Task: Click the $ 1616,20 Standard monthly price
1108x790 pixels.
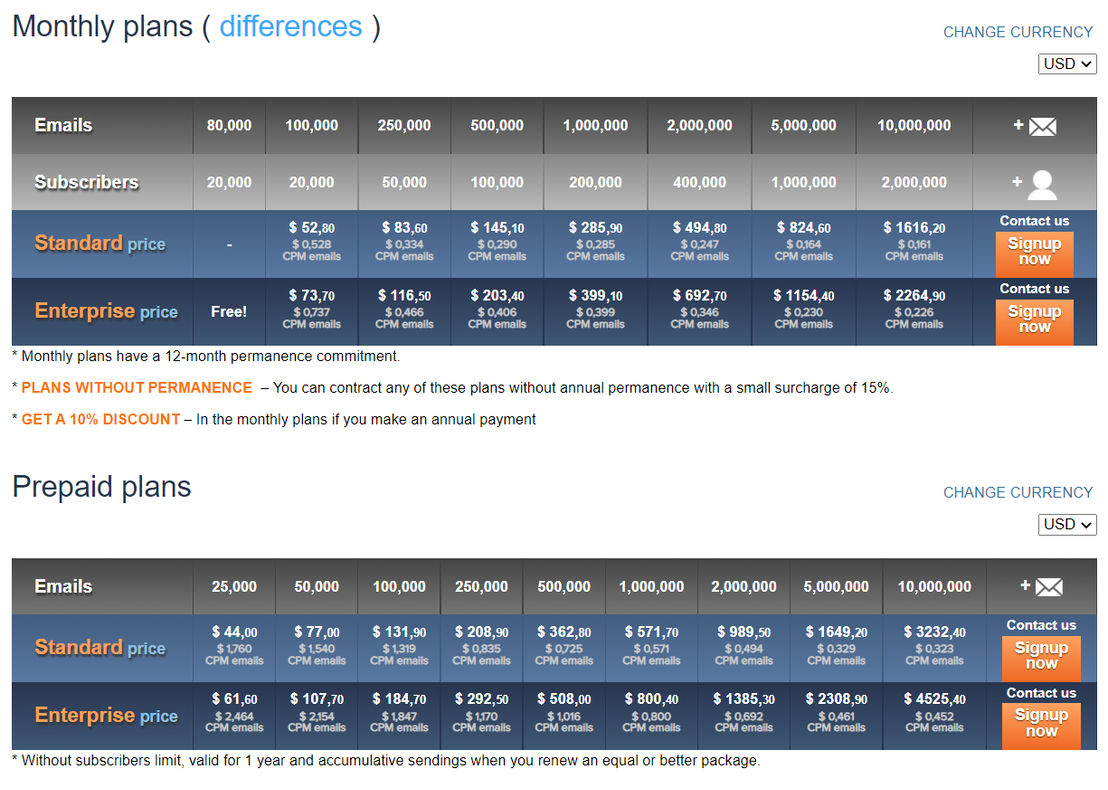Action: coord(914,228)
